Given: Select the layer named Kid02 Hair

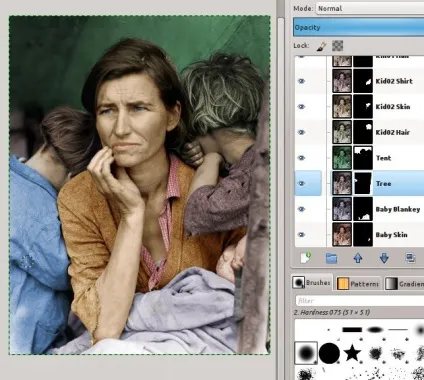Looking at the screenshot, I should (393, 132).
